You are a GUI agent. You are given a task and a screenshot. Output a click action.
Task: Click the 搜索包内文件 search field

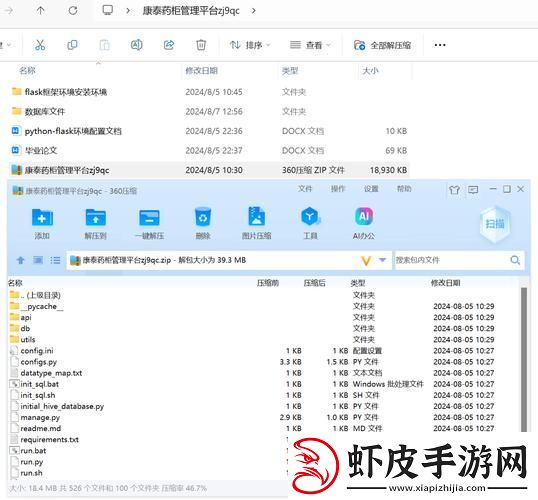452,260
